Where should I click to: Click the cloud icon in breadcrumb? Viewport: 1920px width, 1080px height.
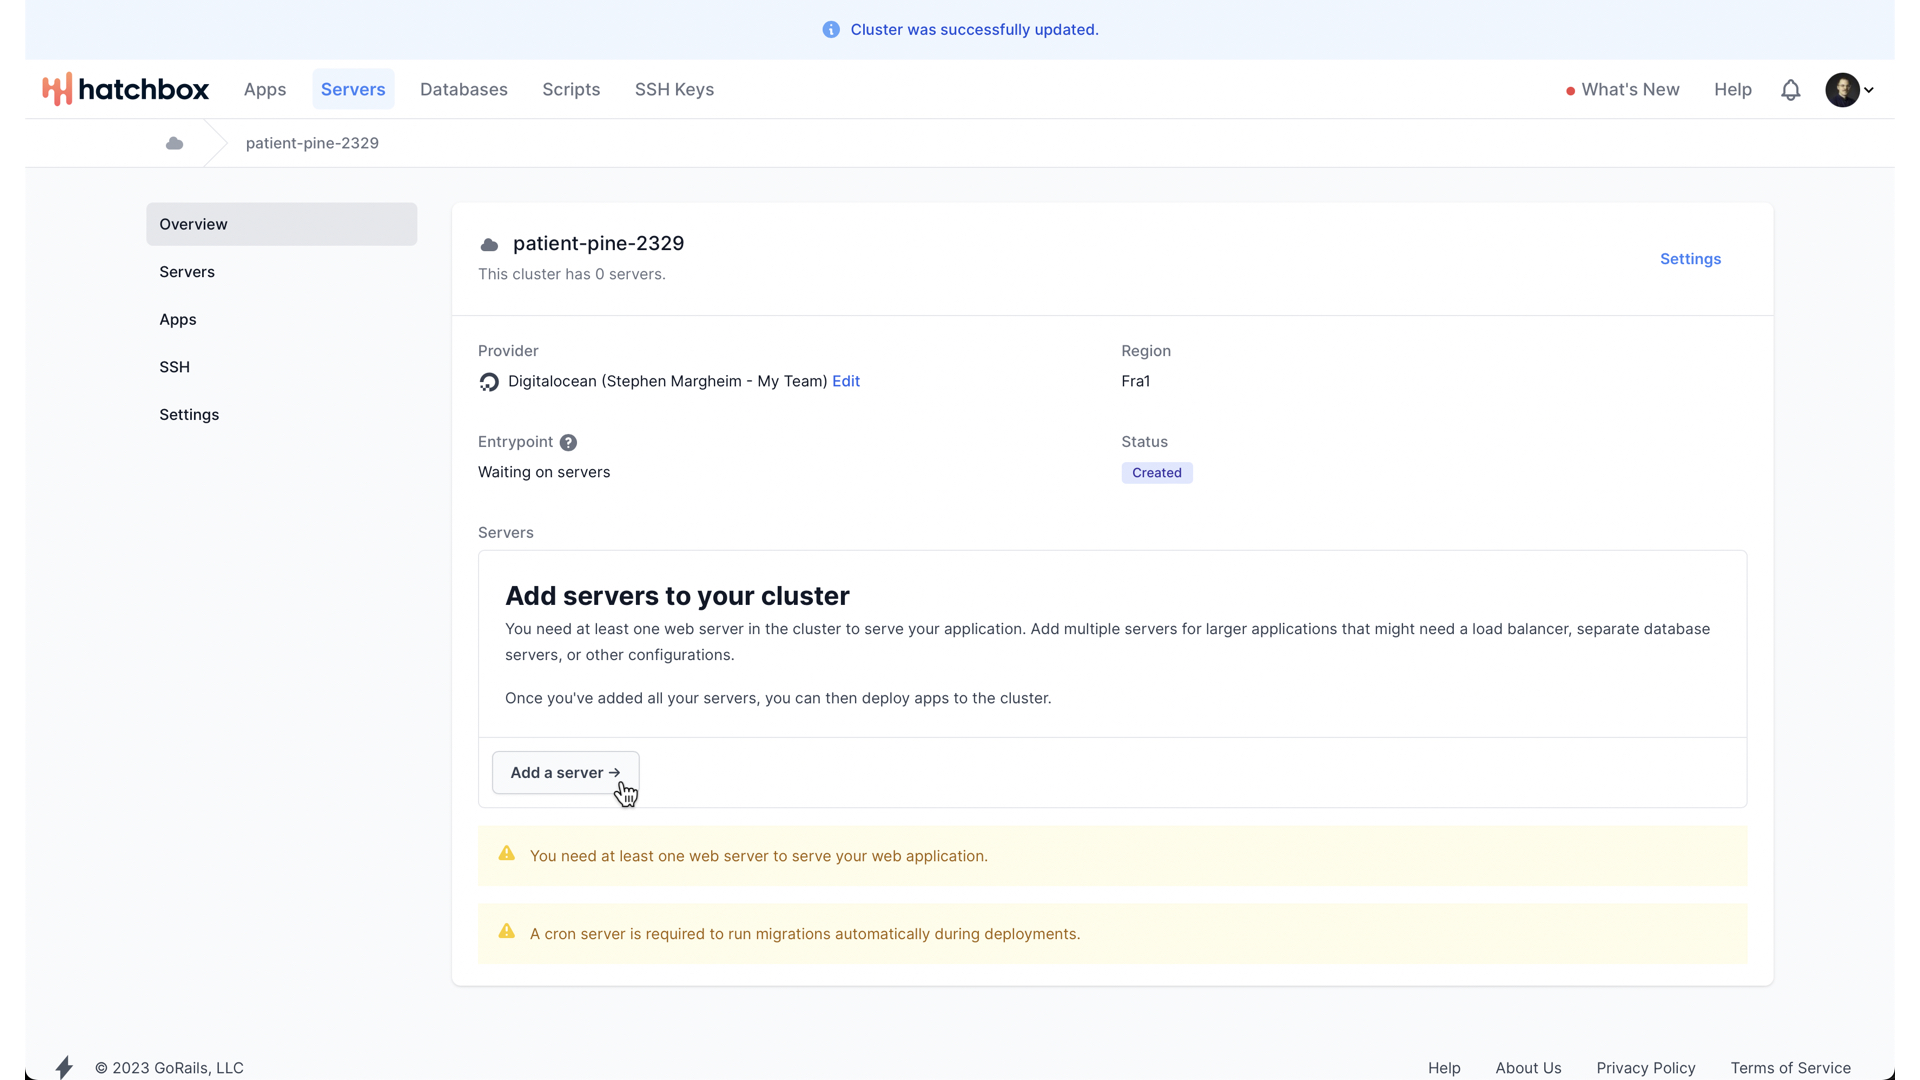(174, 143)
